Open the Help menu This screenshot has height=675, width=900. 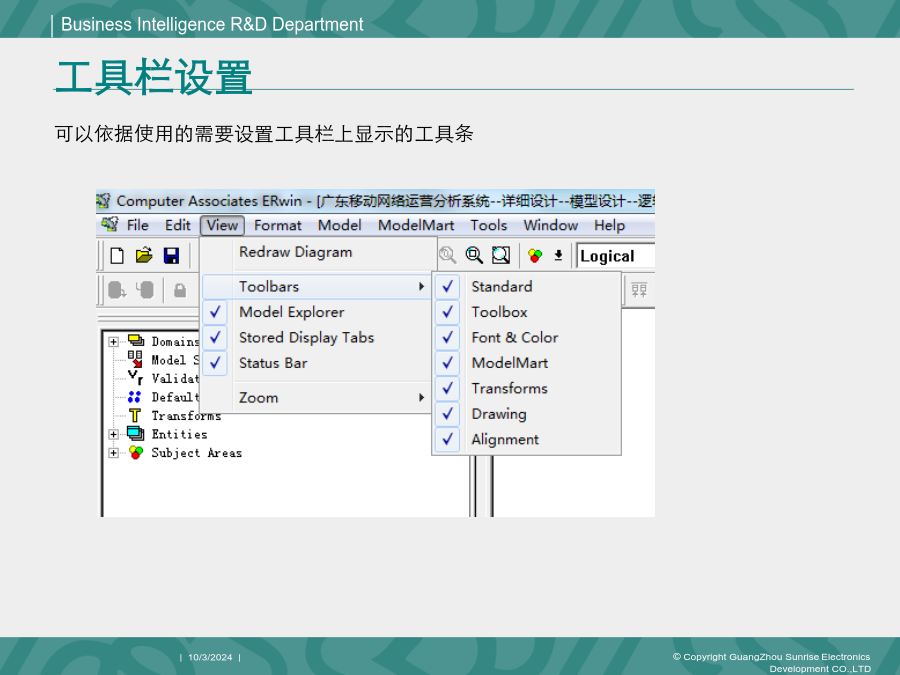point(610,225)
